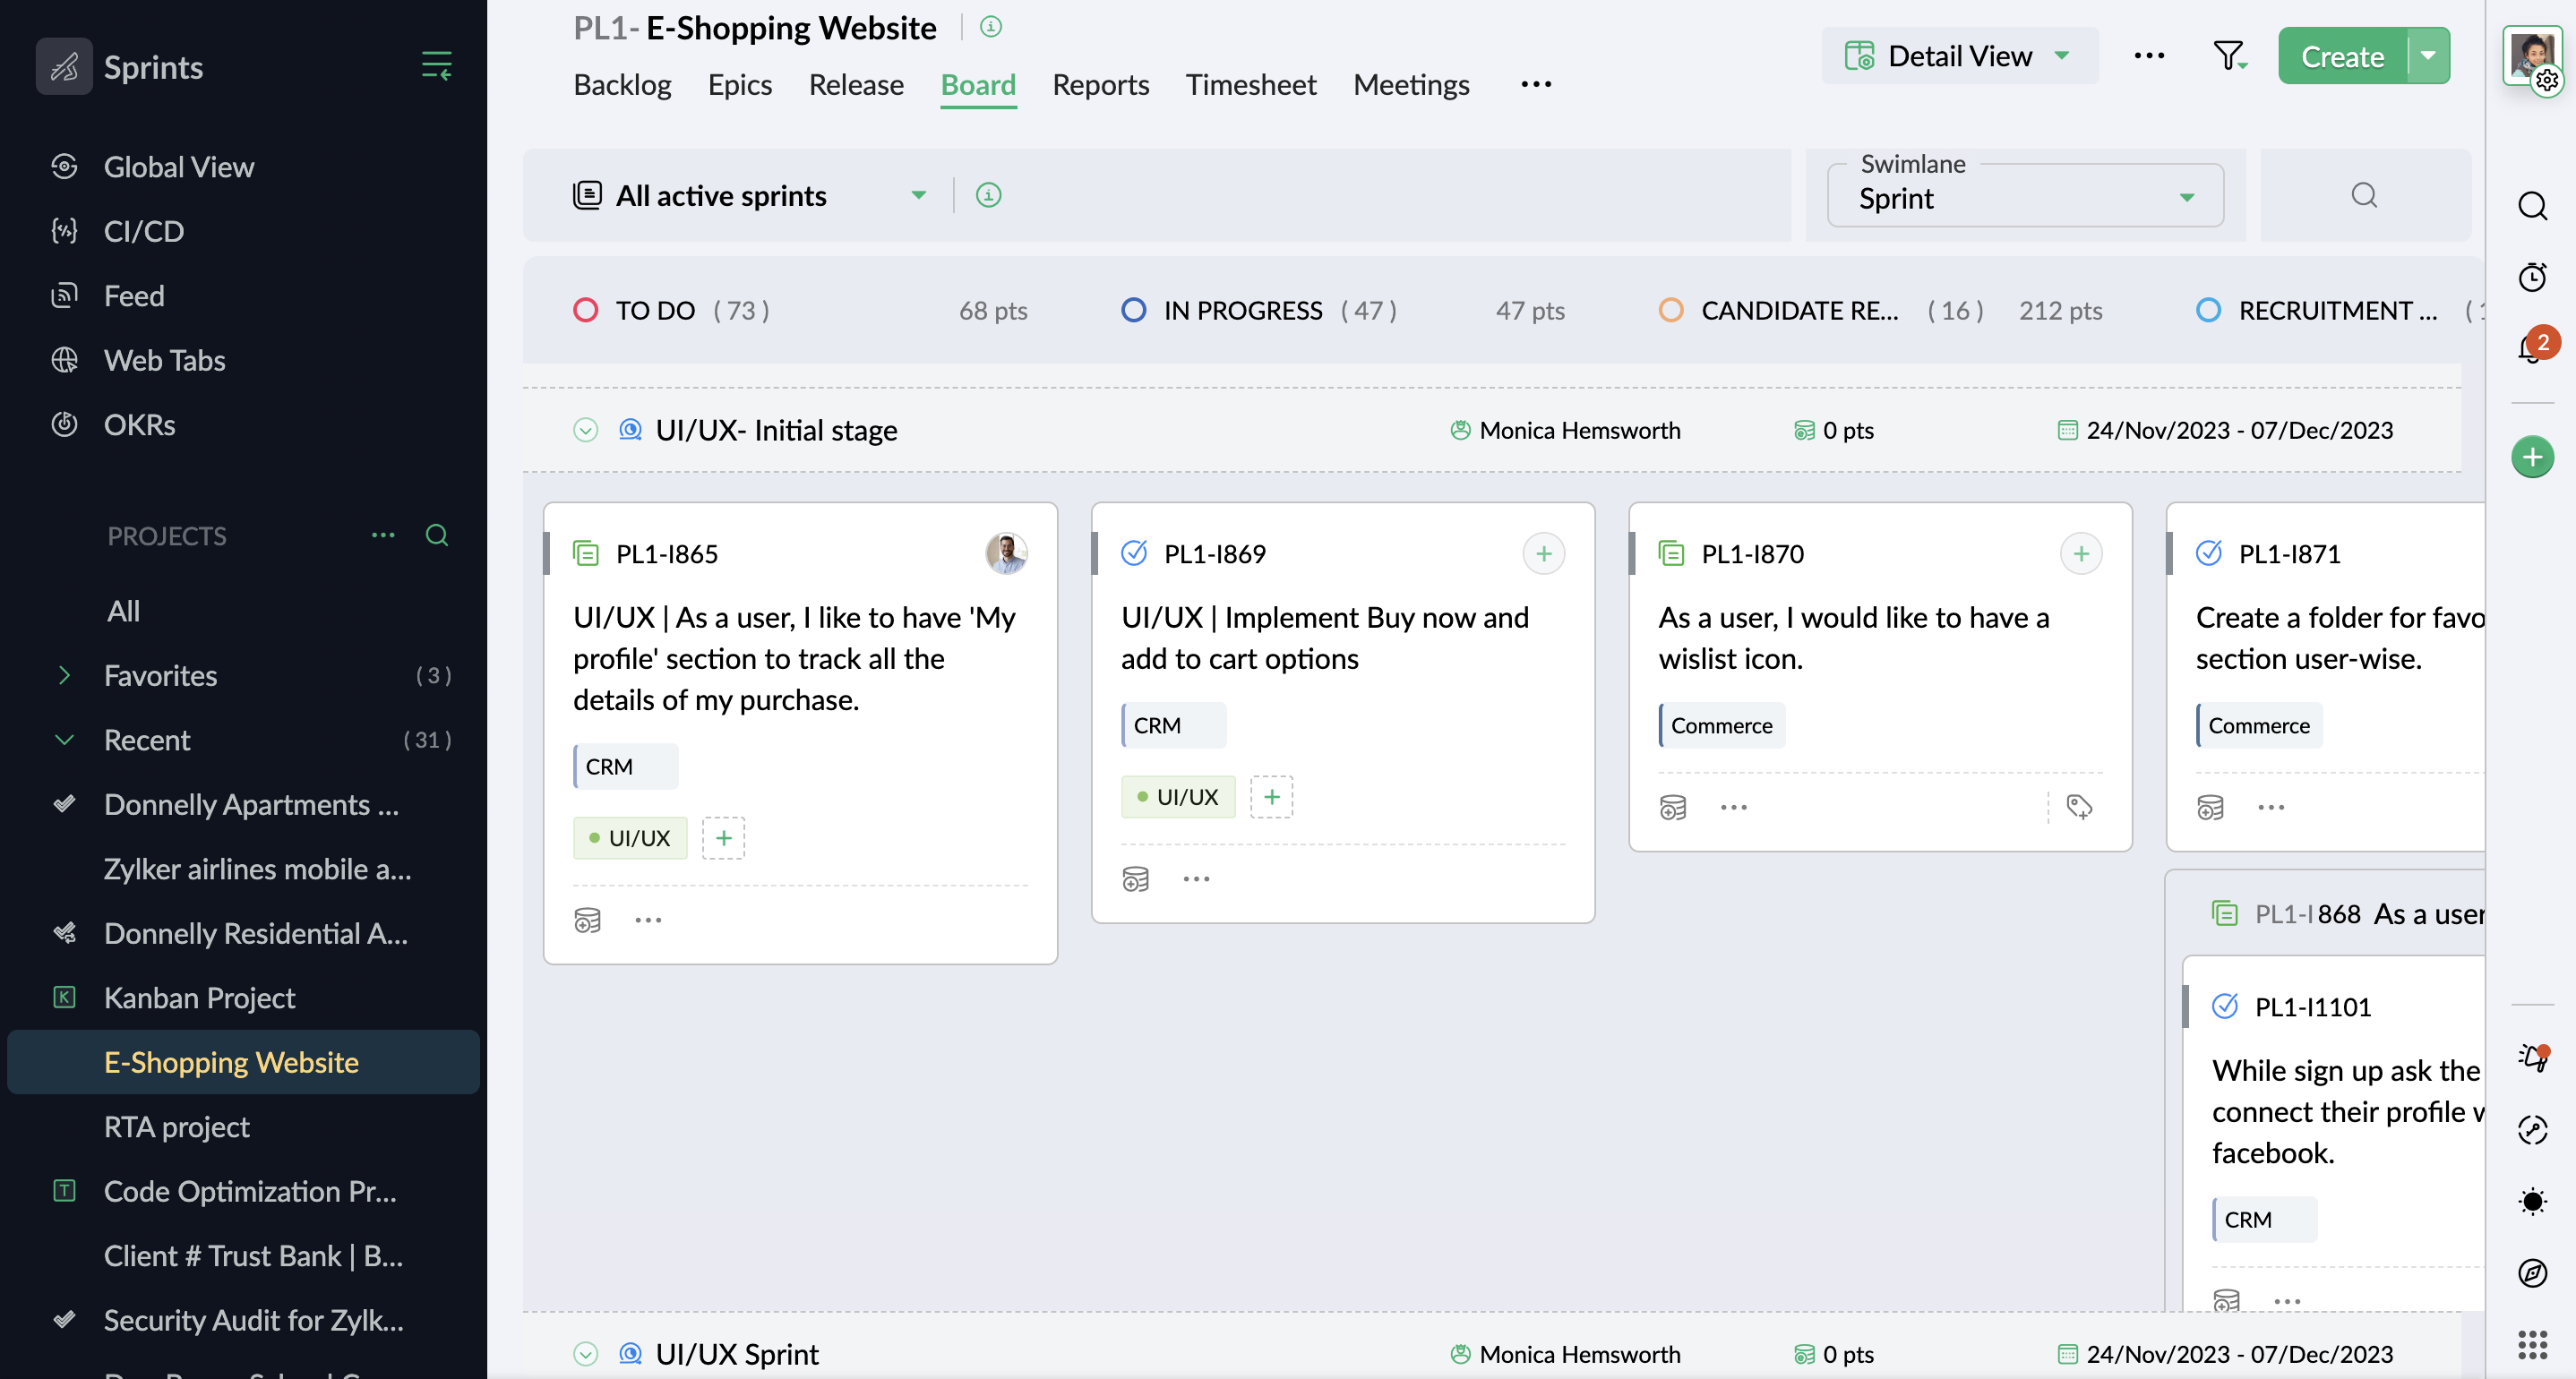This screenshot has width=2576, height=1379.
Task: Open notifications bell with badge
Action: (x=2532, y=348)
